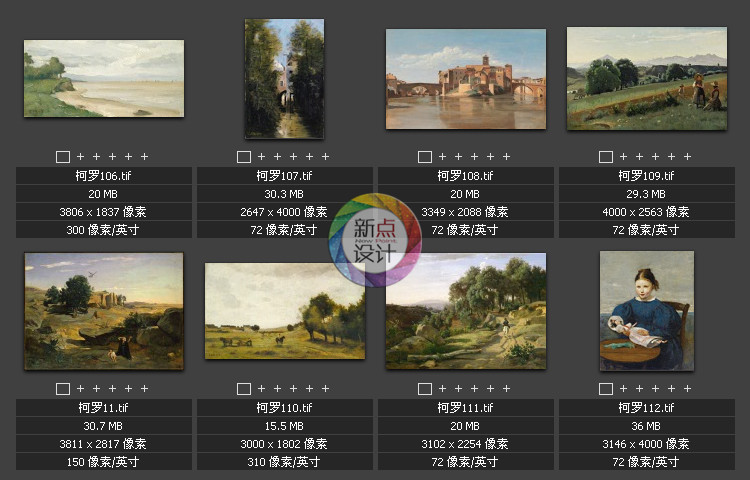Check the box under 柯罗108 thumbnail
The height and width of the screenshot is (480, 750).
tap(425, 157)
